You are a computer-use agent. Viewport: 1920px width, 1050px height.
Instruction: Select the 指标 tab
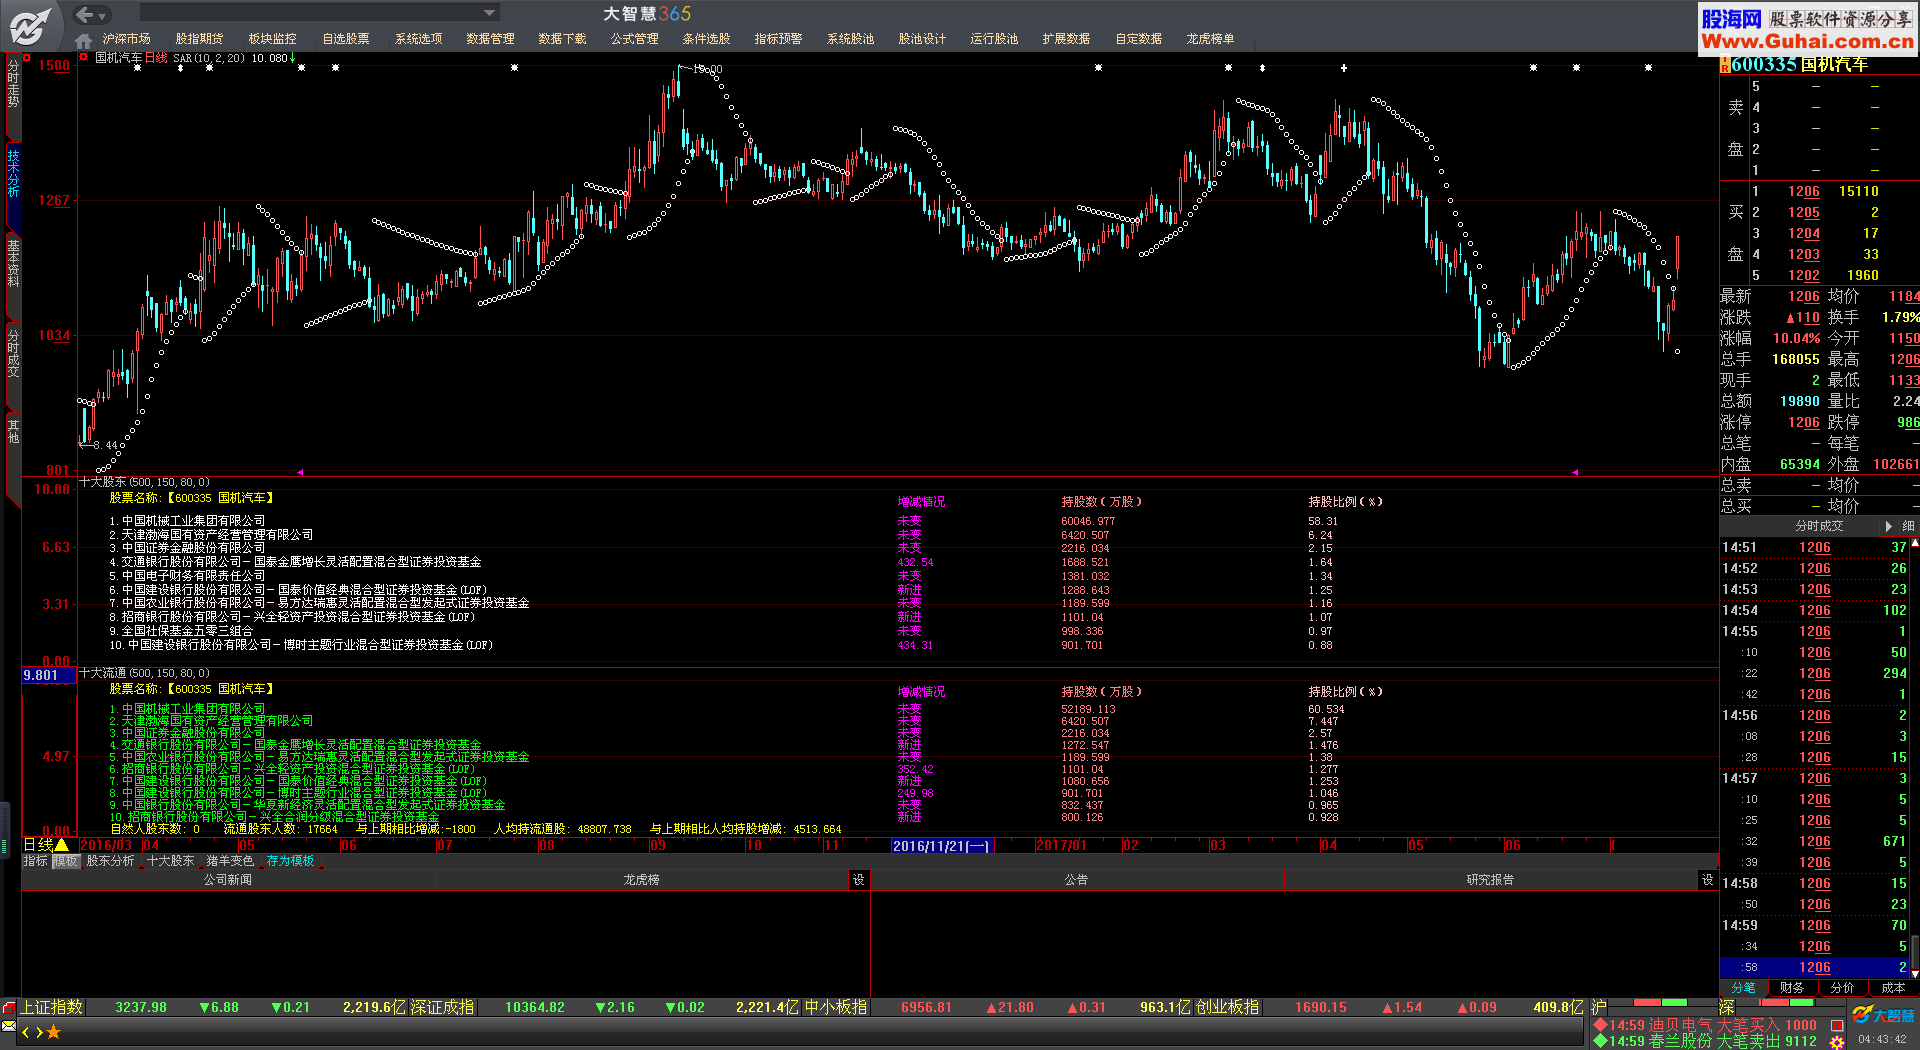(35, 861)
